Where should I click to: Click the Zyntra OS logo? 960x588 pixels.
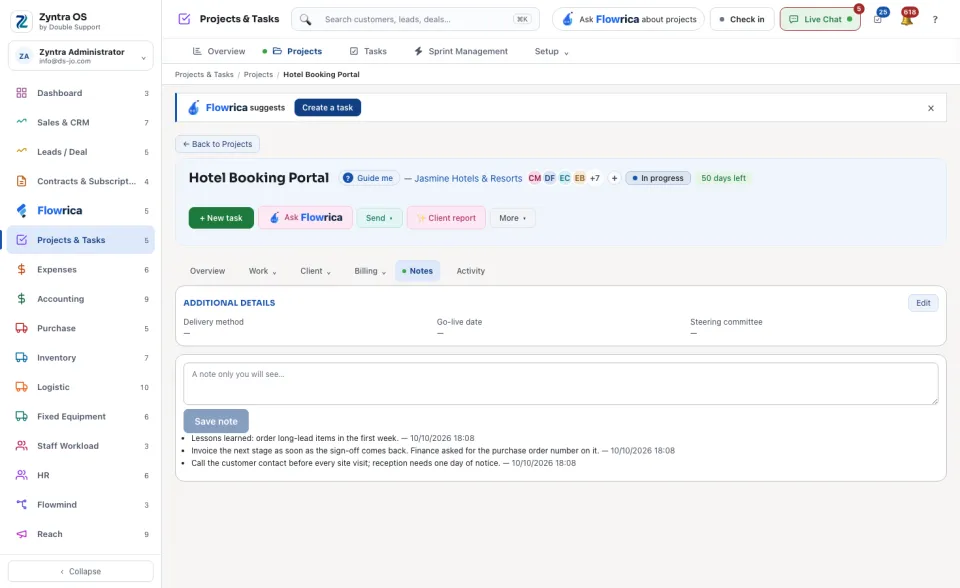(x=21, y=21)
